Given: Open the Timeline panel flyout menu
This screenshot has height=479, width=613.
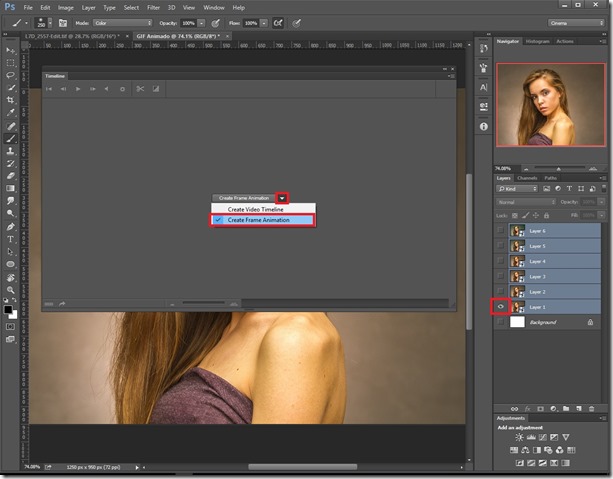Looking at the screenshot, I should pos(452,76).
